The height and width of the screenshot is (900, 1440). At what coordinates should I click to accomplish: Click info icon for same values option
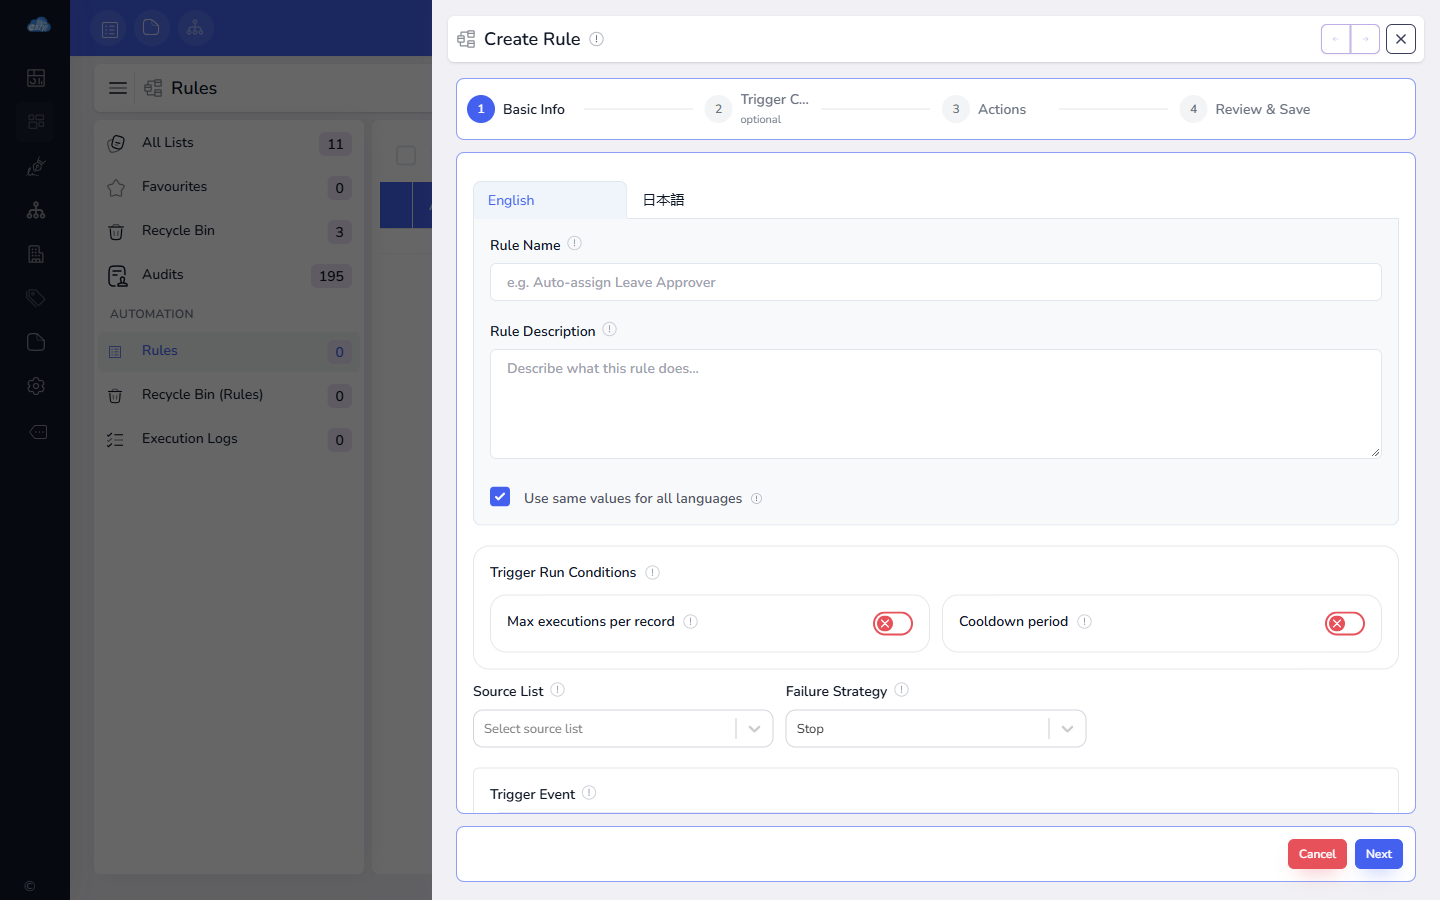click(757, 498)
